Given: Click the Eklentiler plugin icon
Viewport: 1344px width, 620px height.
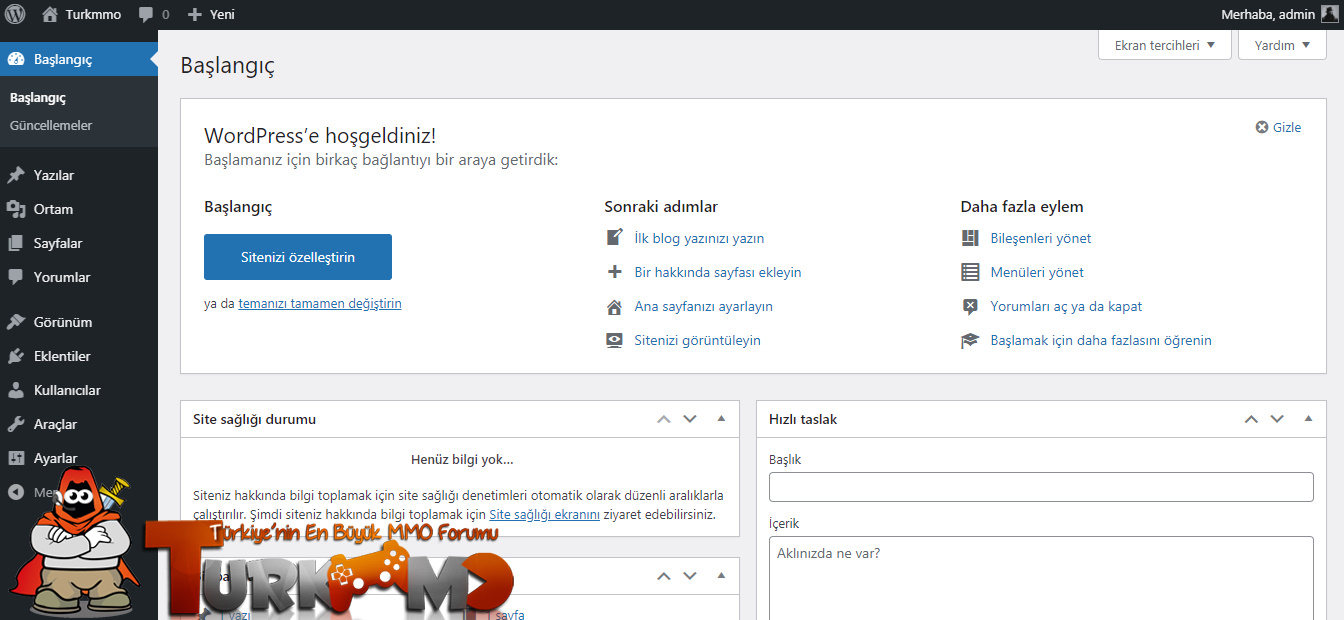Looking at the screenshot, I should pyautogui.click(x=16, y=356).
